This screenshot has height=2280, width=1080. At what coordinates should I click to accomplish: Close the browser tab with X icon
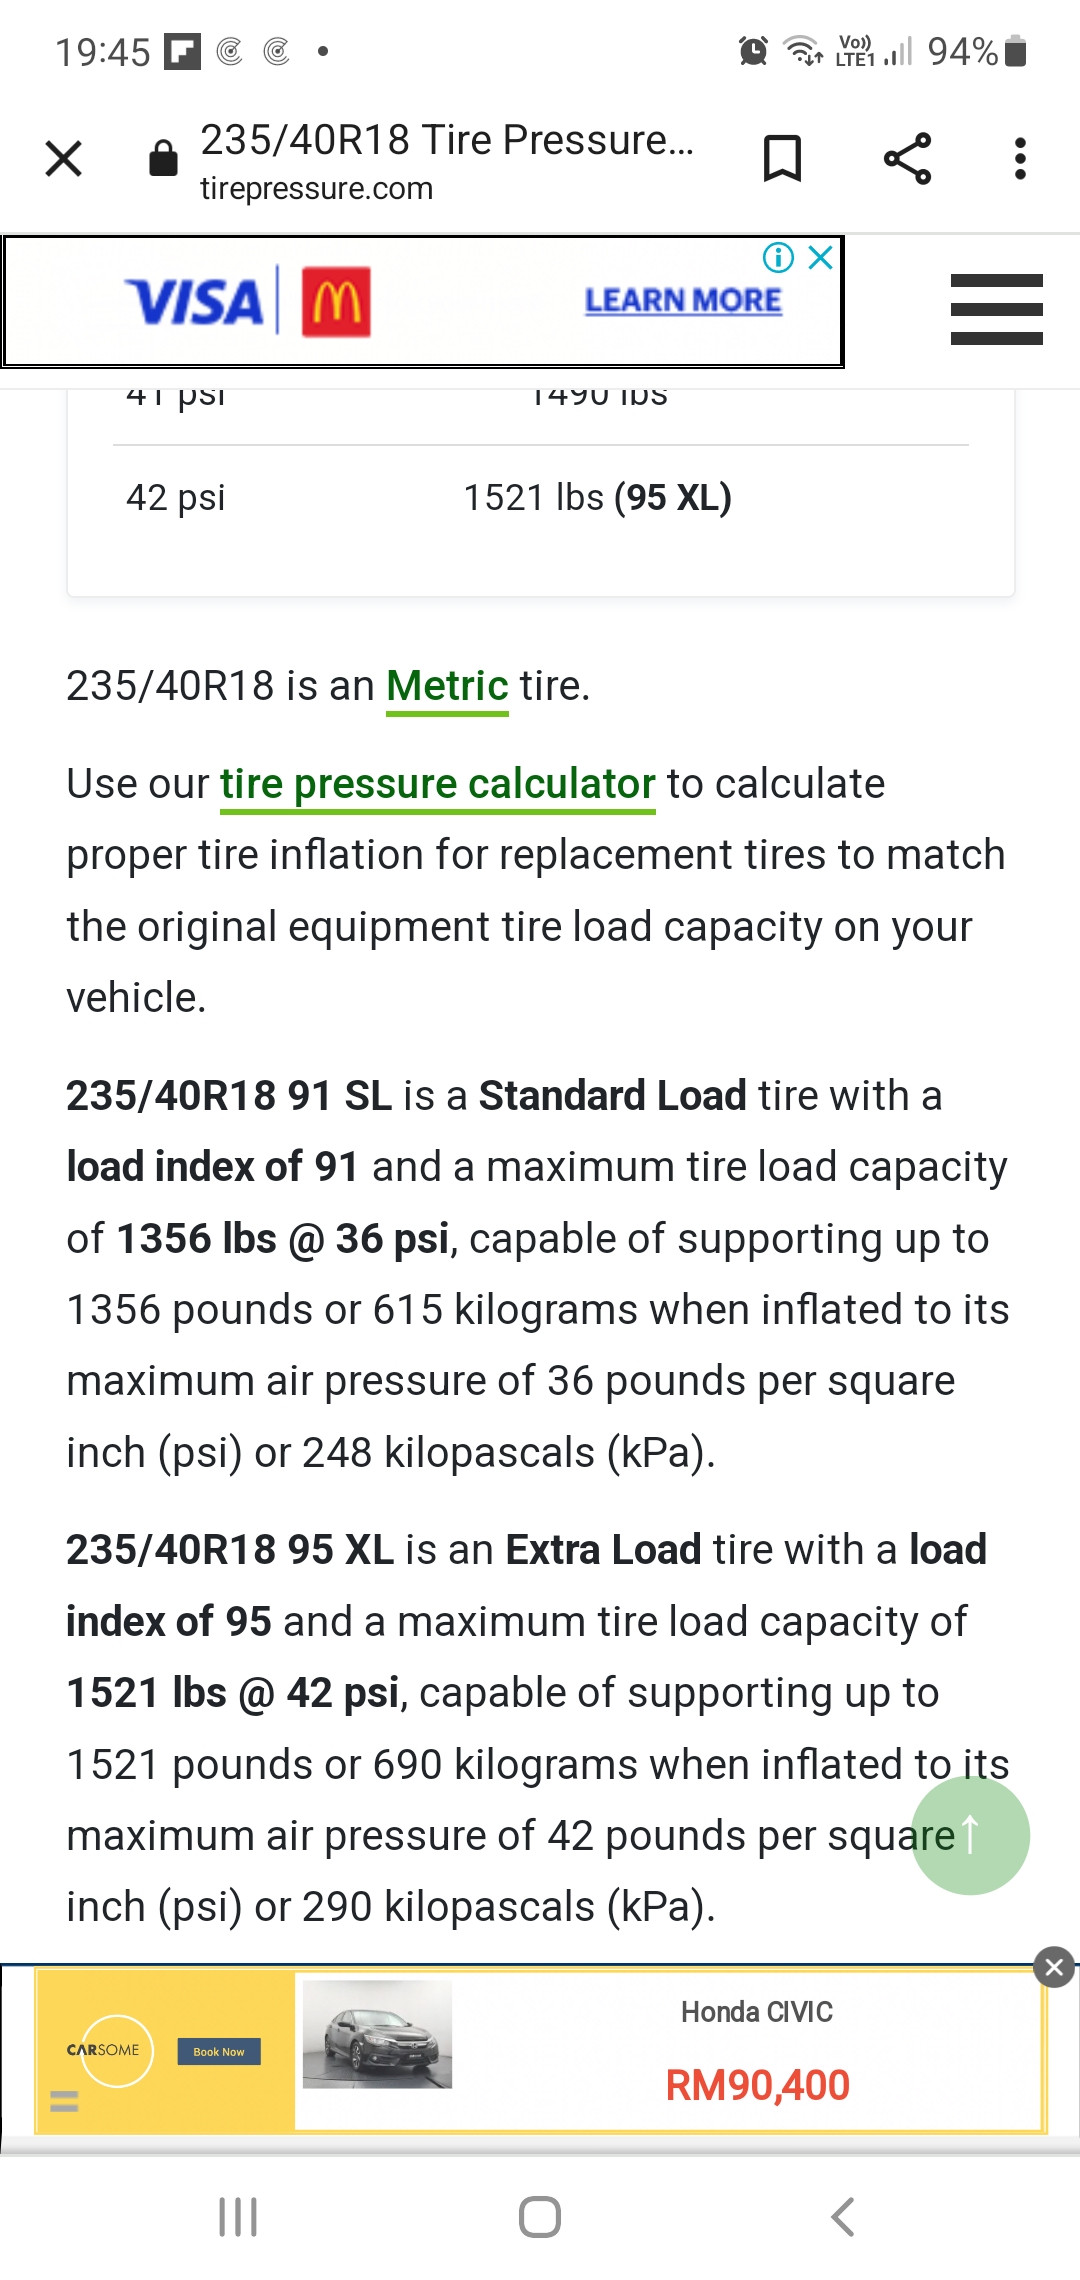click(x=64, y=158)
